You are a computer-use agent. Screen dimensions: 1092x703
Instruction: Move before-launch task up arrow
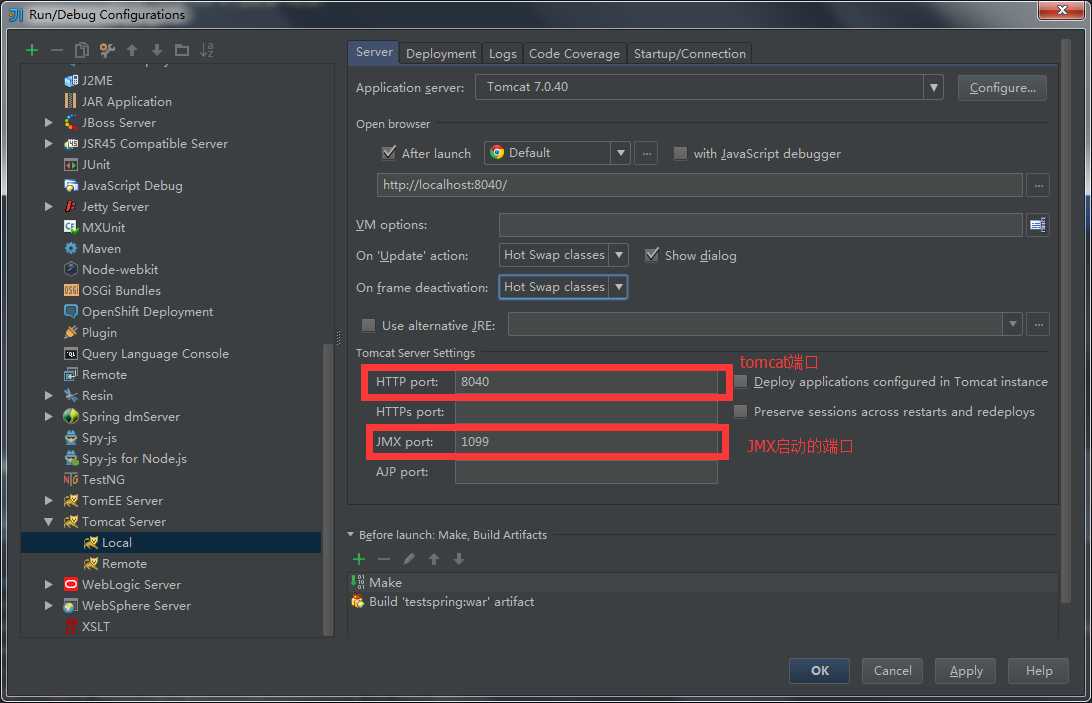pyautogui.click(x=434, y=559)
